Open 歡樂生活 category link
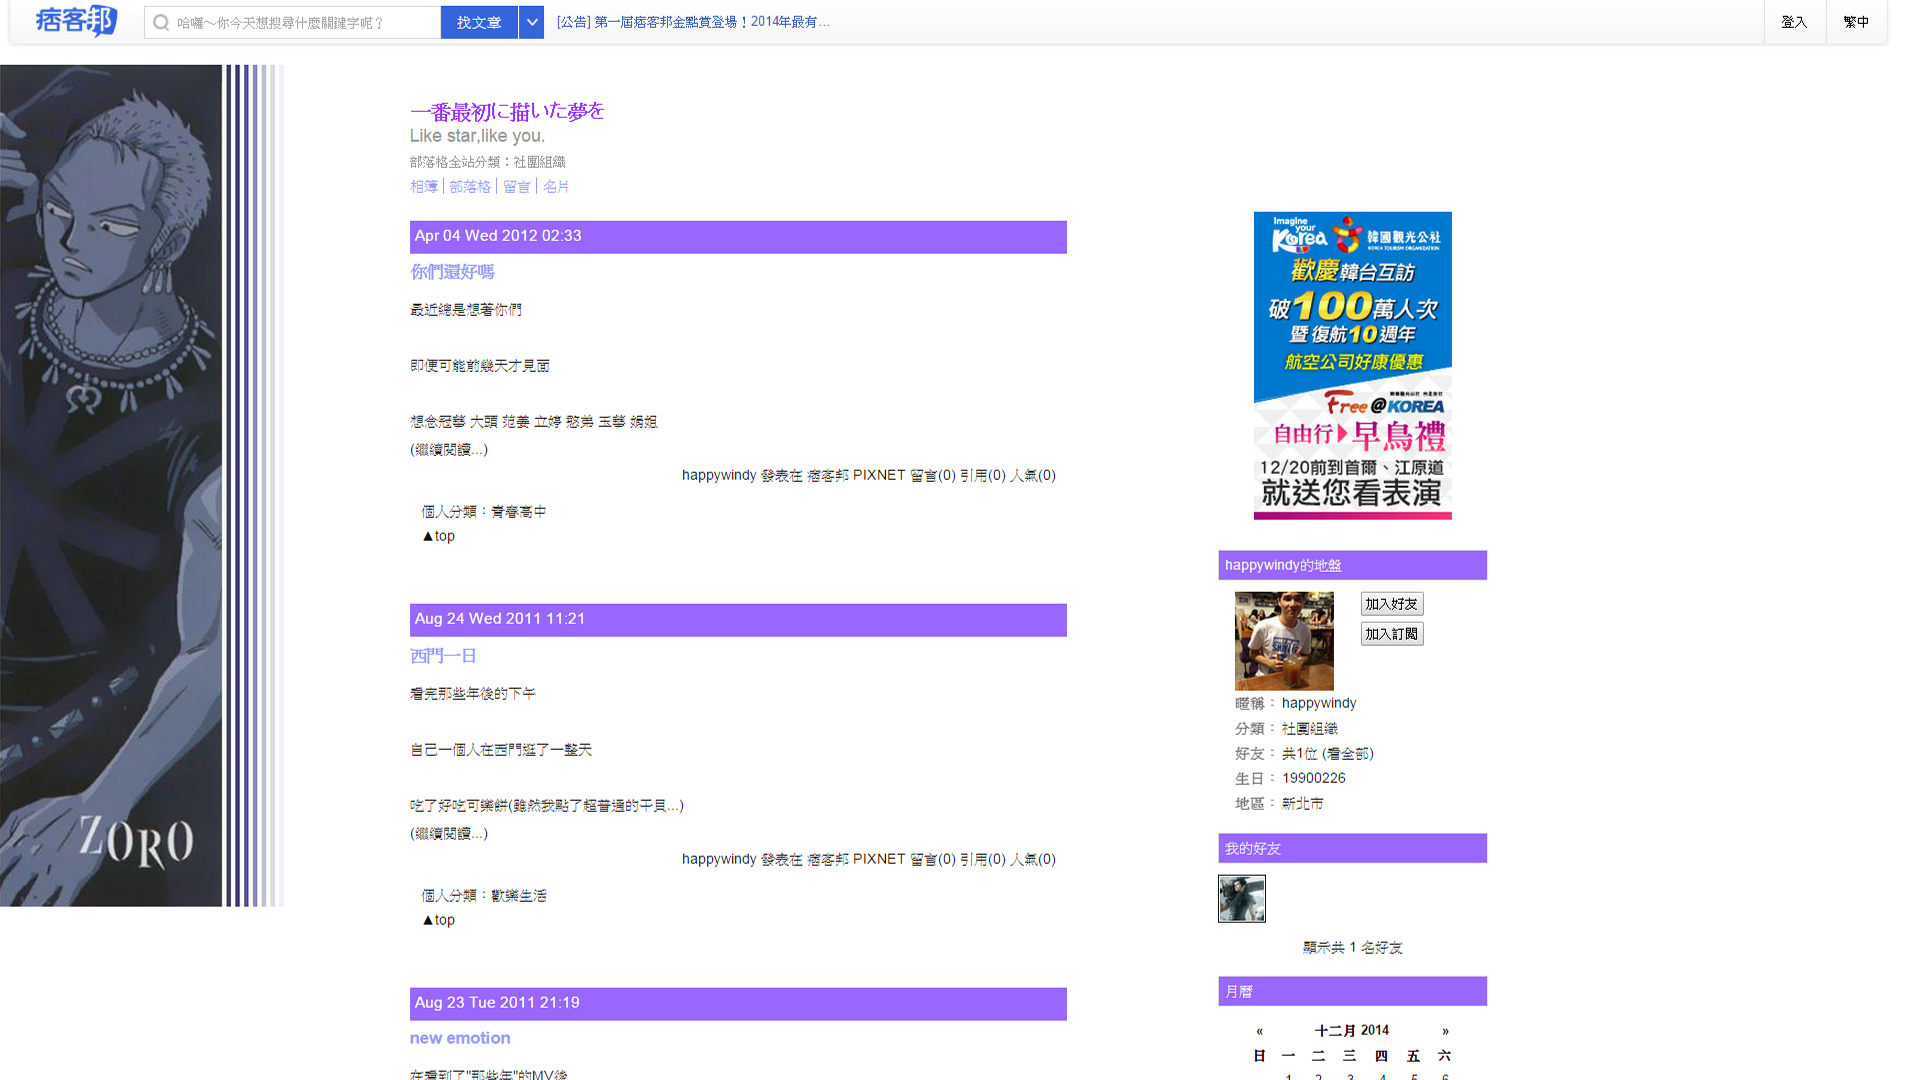 (x=519, y=896)
